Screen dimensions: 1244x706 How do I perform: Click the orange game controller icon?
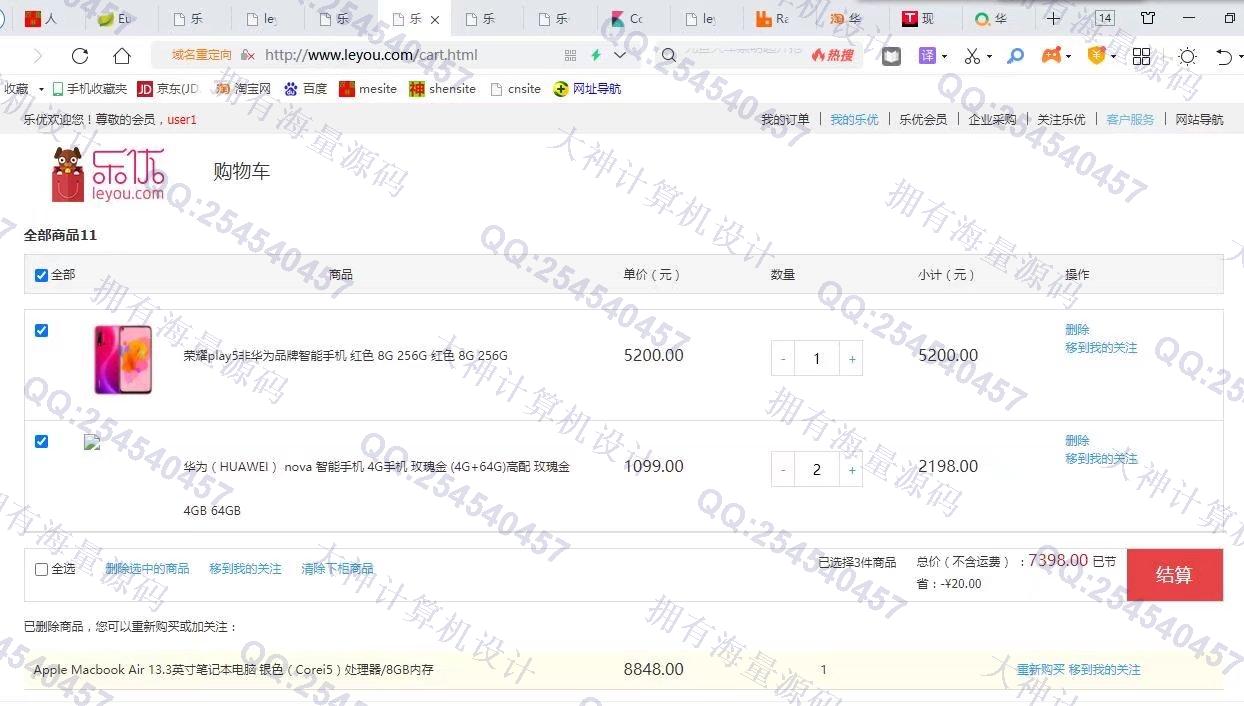pyautogui.click(x=1051, y=56)
